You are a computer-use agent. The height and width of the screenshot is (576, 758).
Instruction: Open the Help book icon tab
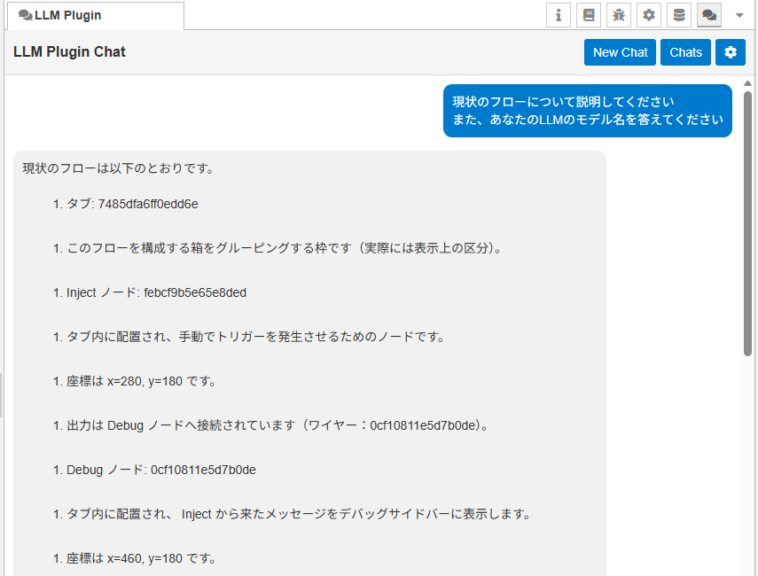pyautogui.click(x=589, y=15)
